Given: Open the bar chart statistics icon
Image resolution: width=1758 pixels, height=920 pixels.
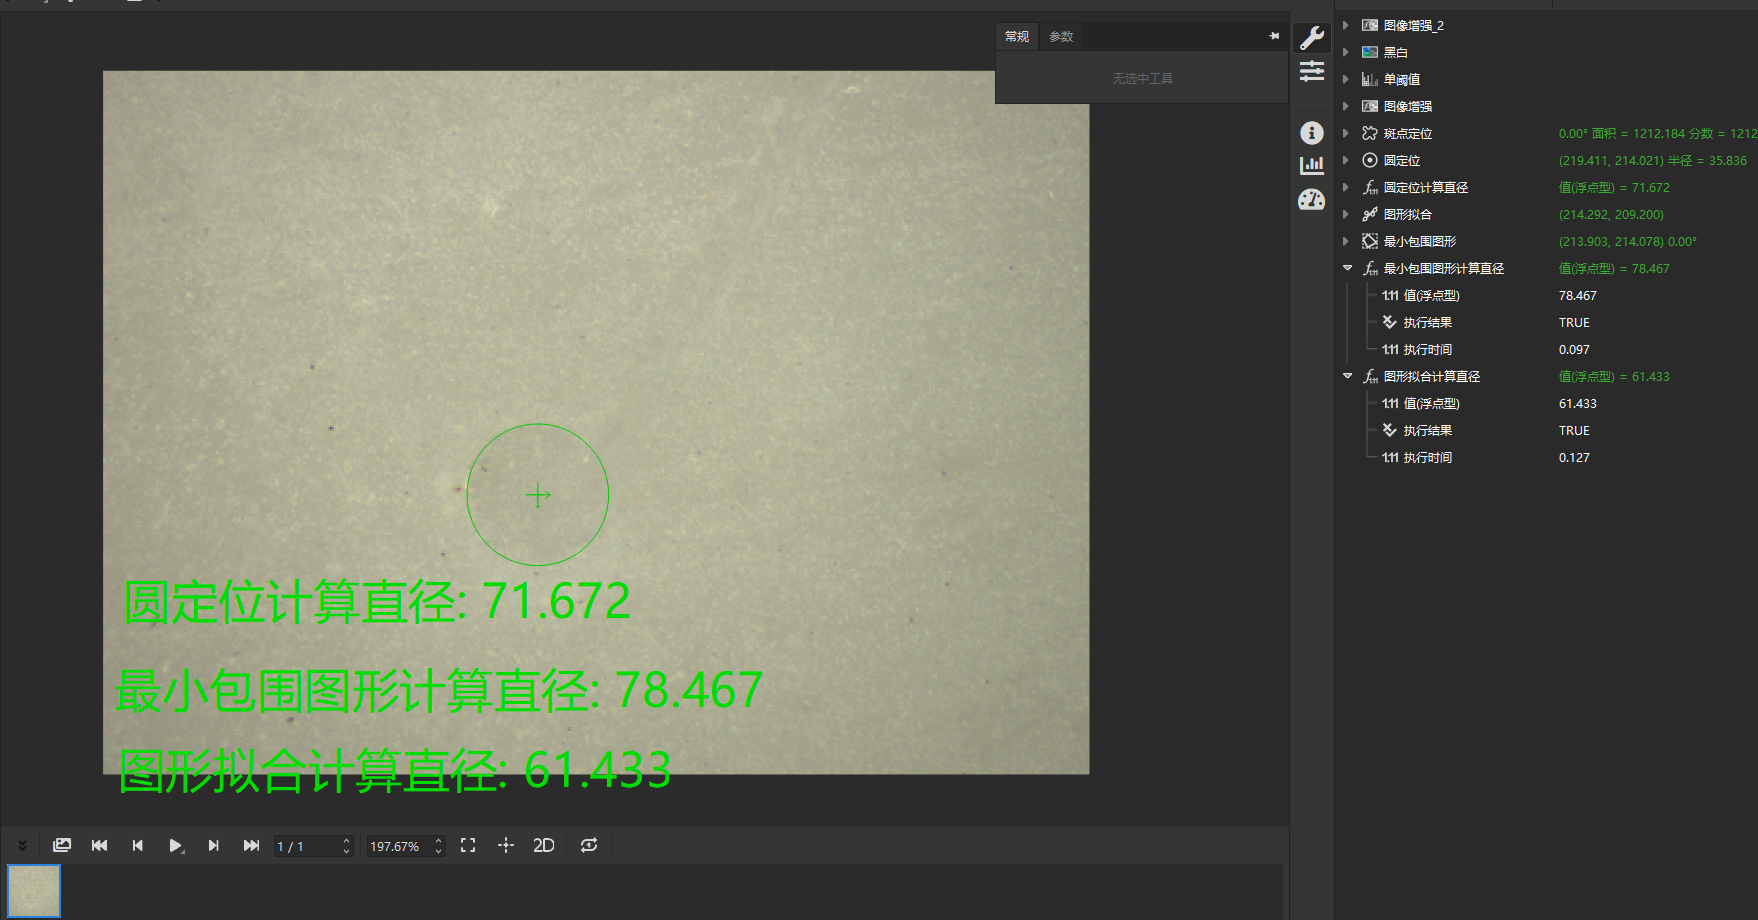Looking at the screenshot, I should (x=1311, y=166).
